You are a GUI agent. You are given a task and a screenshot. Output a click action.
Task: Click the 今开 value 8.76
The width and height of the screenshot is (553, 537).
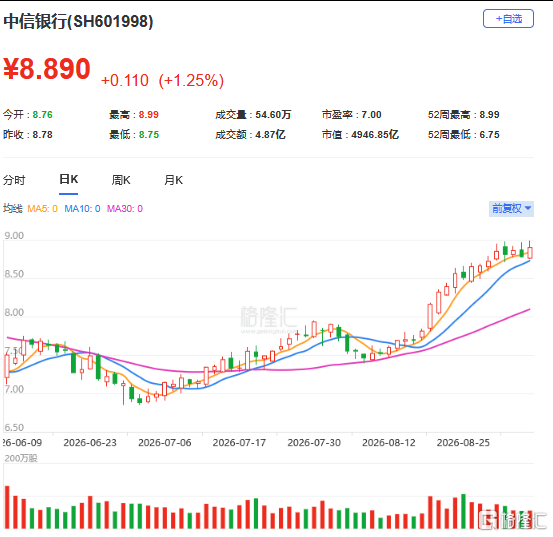coord(42,115)
